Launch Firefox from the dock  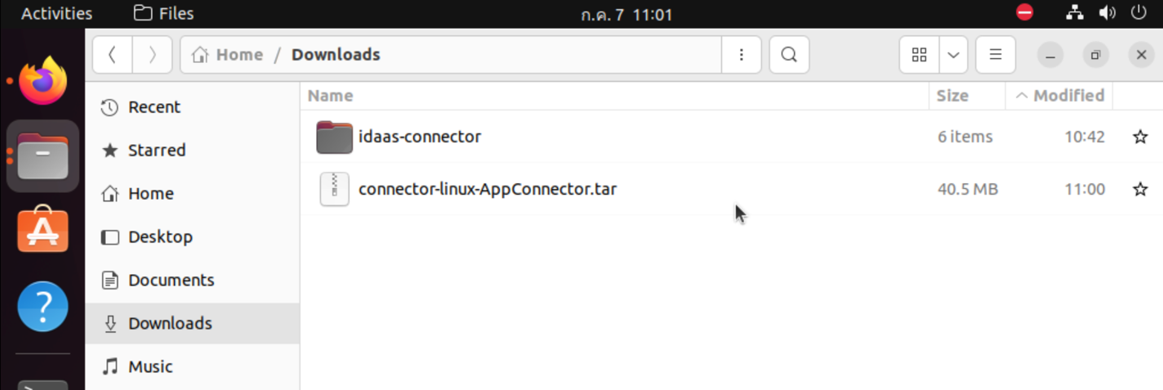[x=43, y=82]
